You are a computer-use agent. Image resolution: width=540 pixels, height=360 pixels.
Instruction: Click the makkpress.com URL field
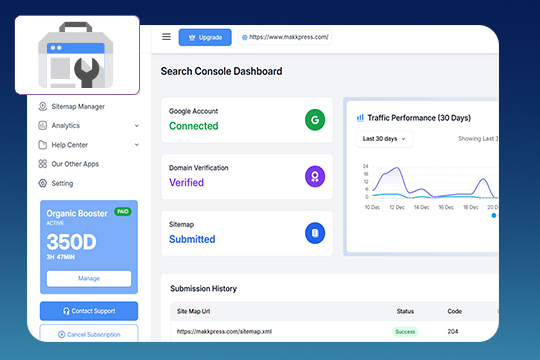coord(285,37)
